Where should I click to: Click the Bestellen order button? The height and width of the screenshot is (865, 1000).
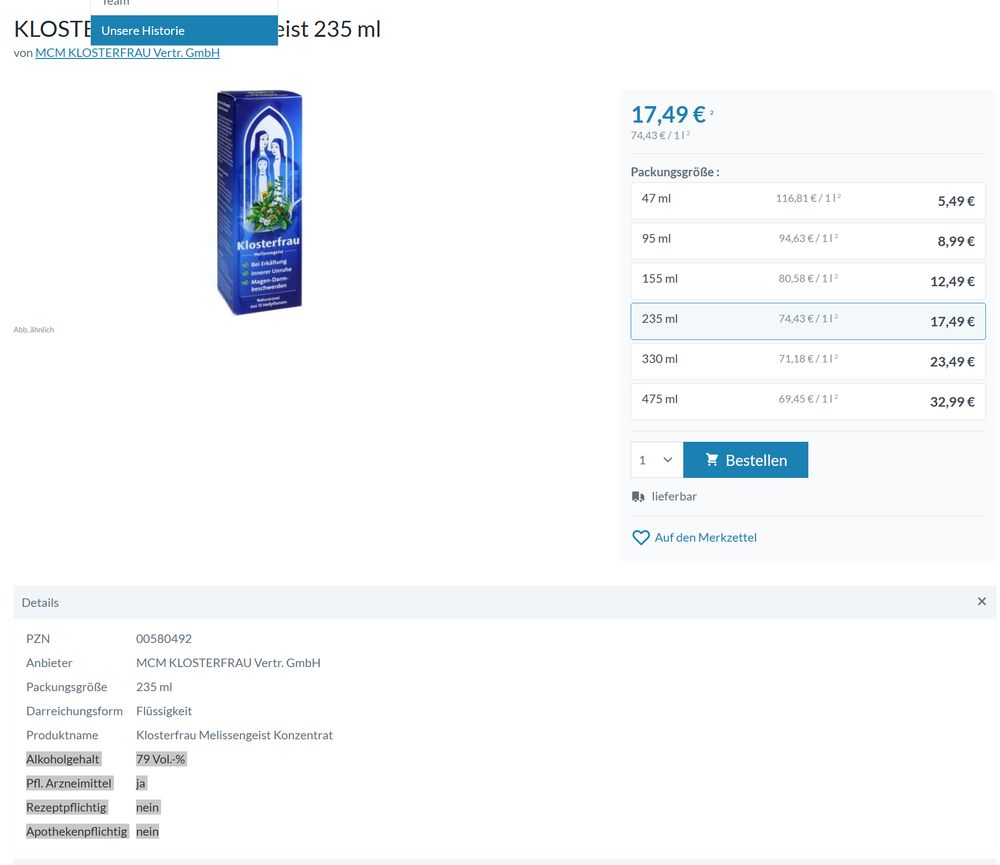tap(746, 460)
